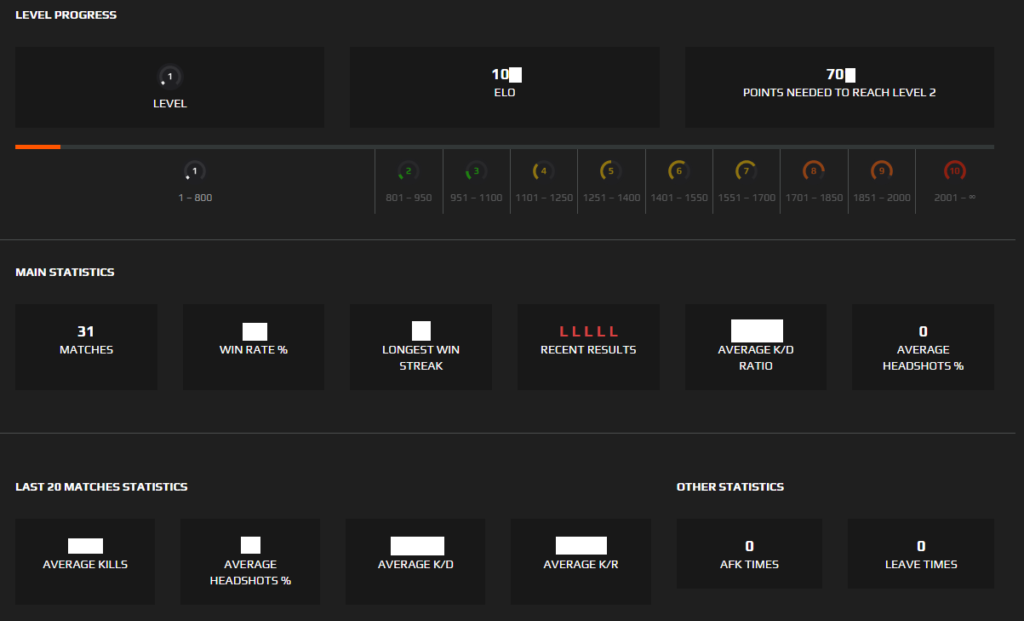Select the level 6 badge (1401–1550)
The width and height of the screenshot is (1024, 621).
pyautogui.click(x=678, y=170)
